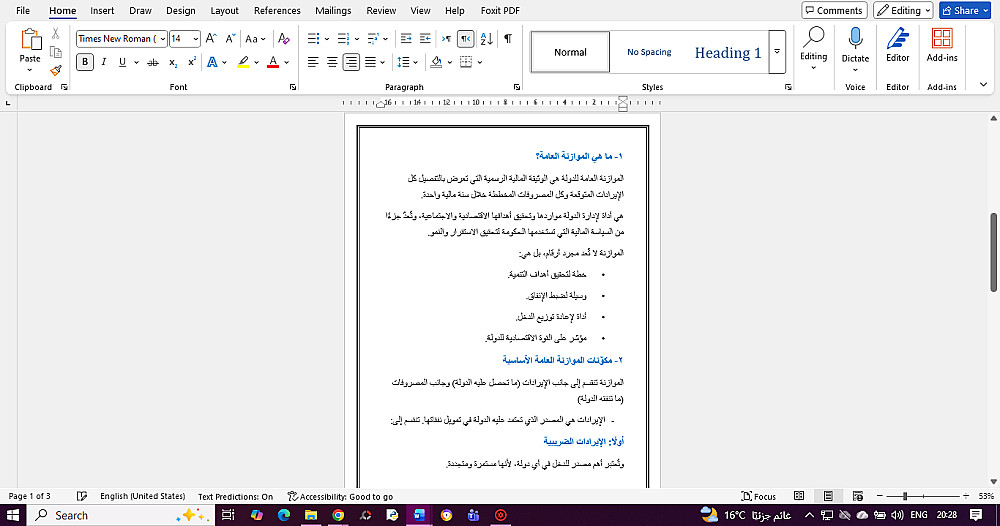
Task: Increase indent of the paragraph
Action: (425, 39)
